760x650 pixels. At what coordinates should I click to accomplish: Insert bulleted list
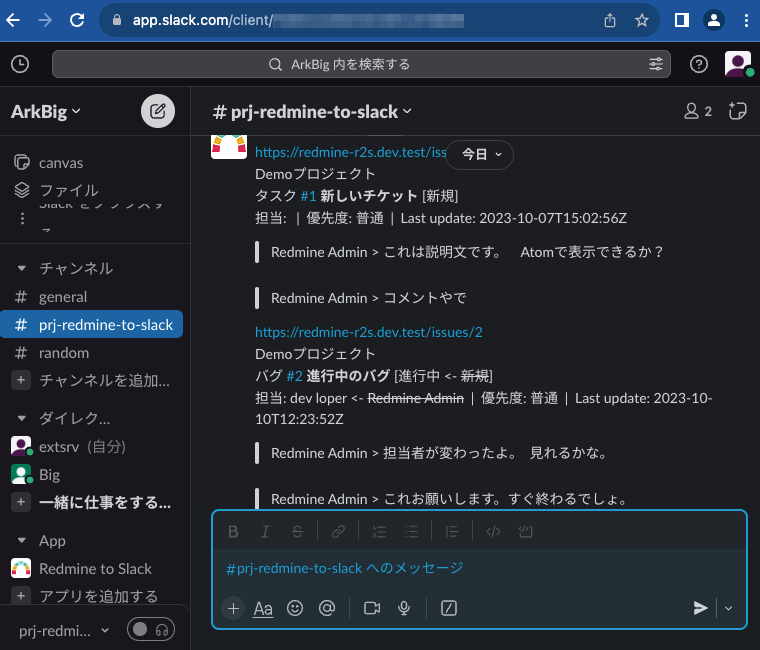click(412, 532)
